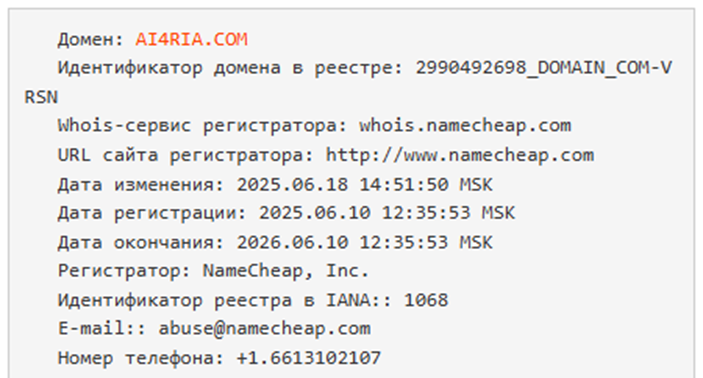The height and width of the screenshot is (378, 703).
Task: Click the 'Домен:' label
Action: point(91,39)
